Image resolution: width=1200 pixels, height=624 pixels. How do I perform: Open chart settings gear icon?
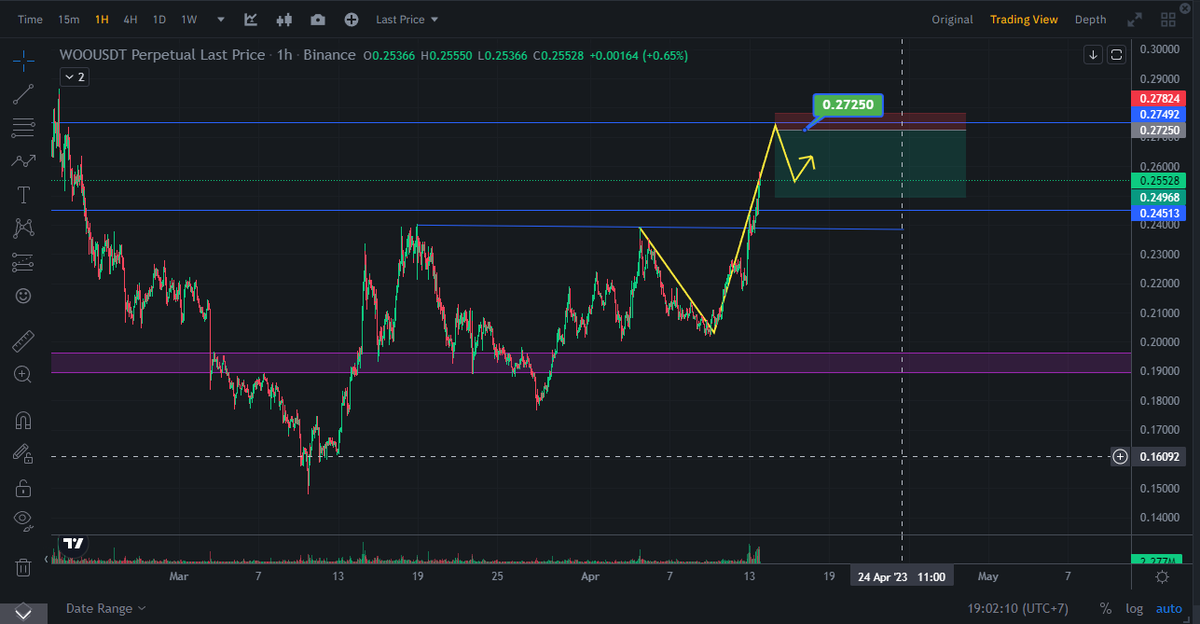tap(1163, 577)
